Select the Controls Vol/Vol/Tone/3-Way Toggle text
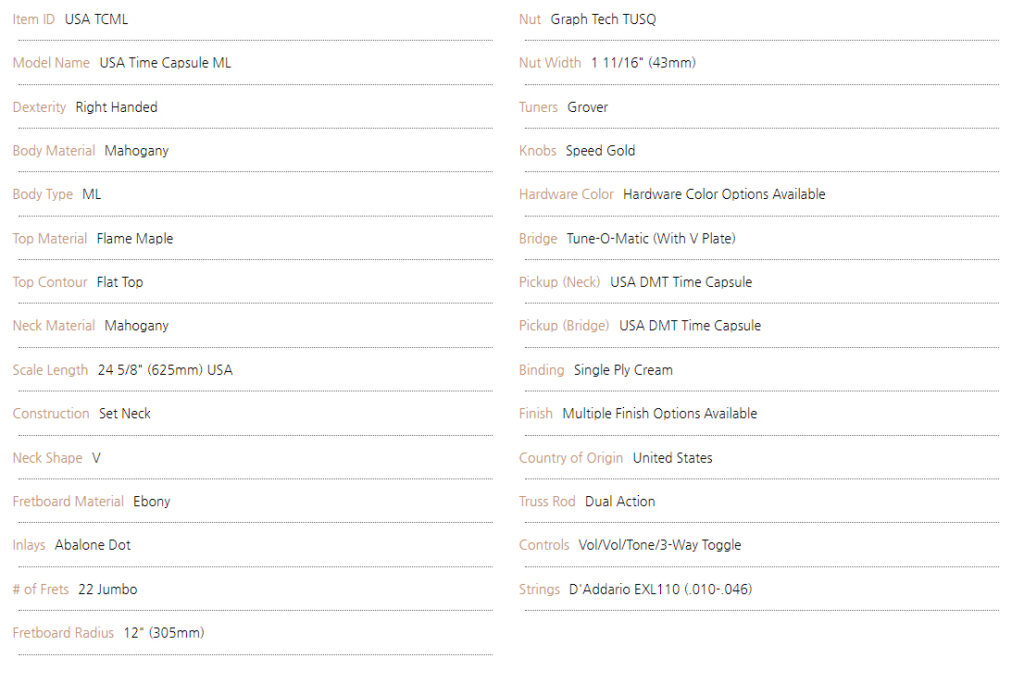 pyautogui.click(x=660, y=545)
